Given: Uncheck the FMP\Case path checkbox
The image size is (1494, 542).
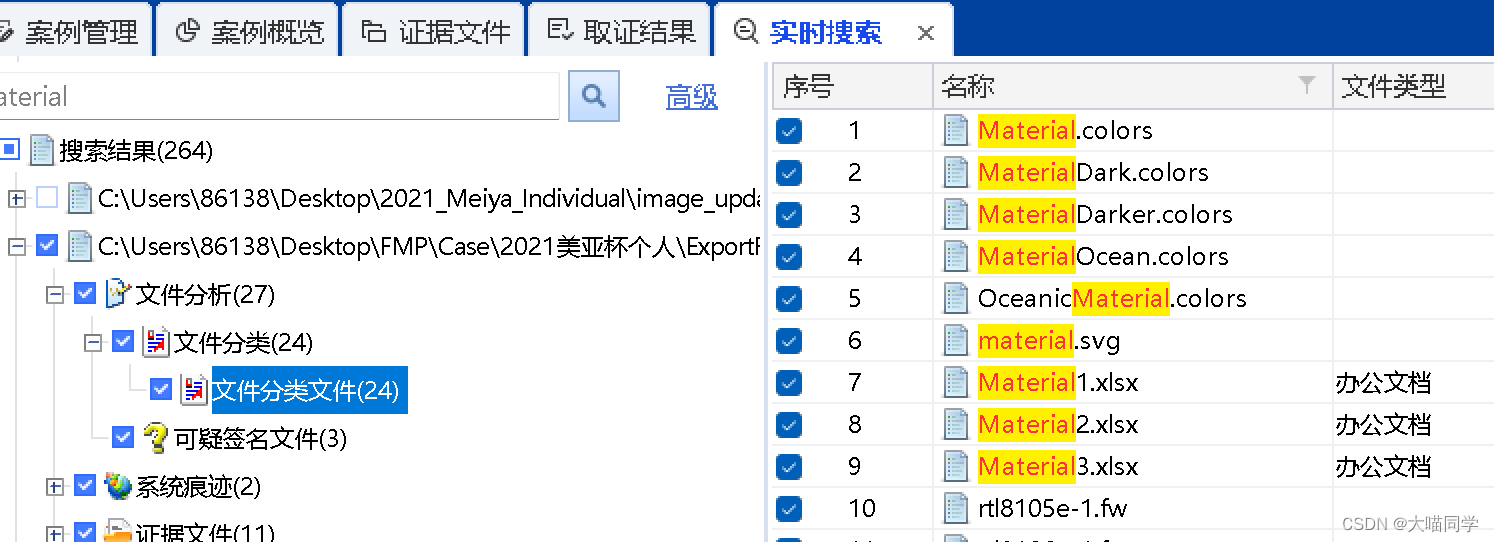Looking at the screenshot, I should pyautogui.click(x=47, y=245).
